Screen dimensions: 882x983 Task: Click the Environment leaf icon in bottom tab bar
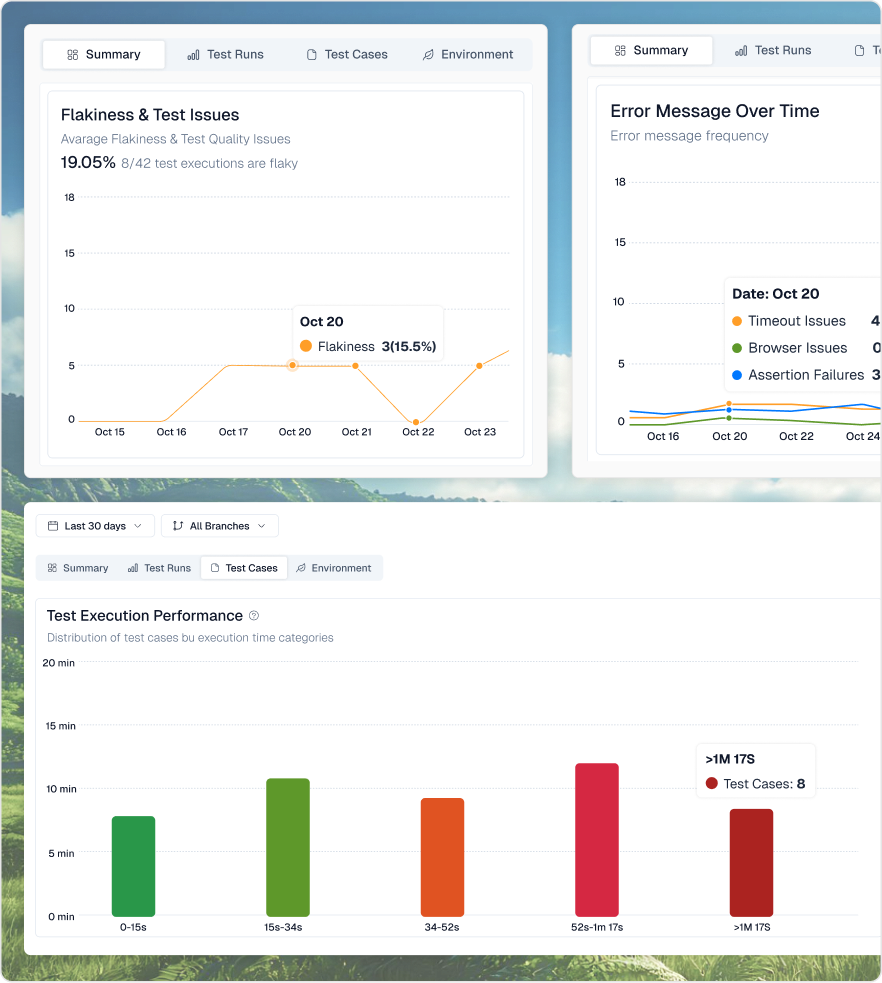[x=301, y=568]
